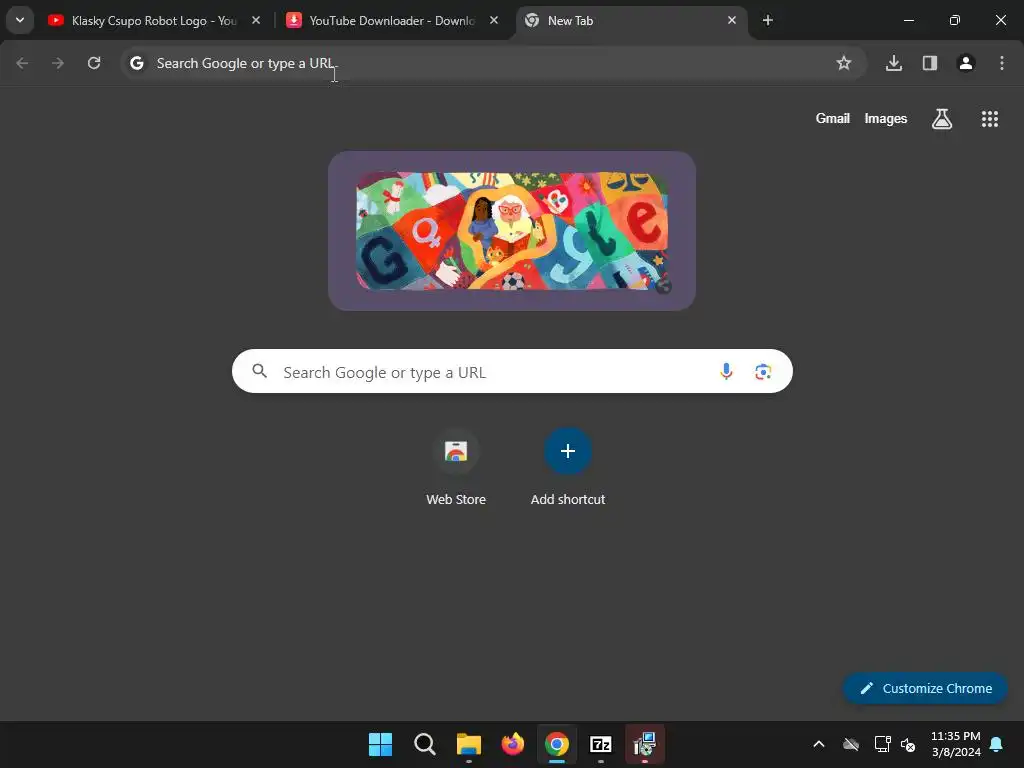Viewport: 1024px width, 768px height.
Task: Open the Images link
Action: click(x=886, y=118)
